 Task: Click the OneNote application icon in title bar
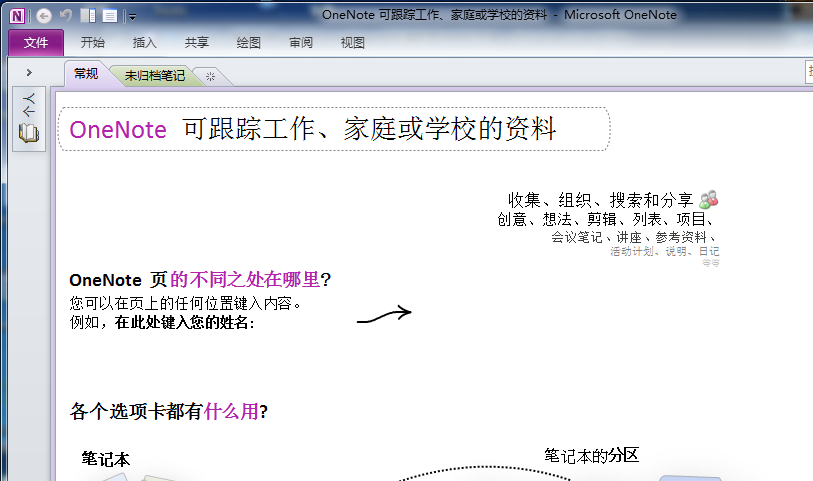click(17, 15)
